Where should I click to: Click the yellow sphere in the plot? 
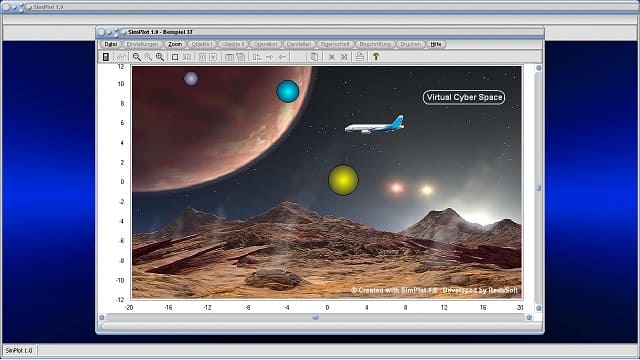(x=343, y=180)
